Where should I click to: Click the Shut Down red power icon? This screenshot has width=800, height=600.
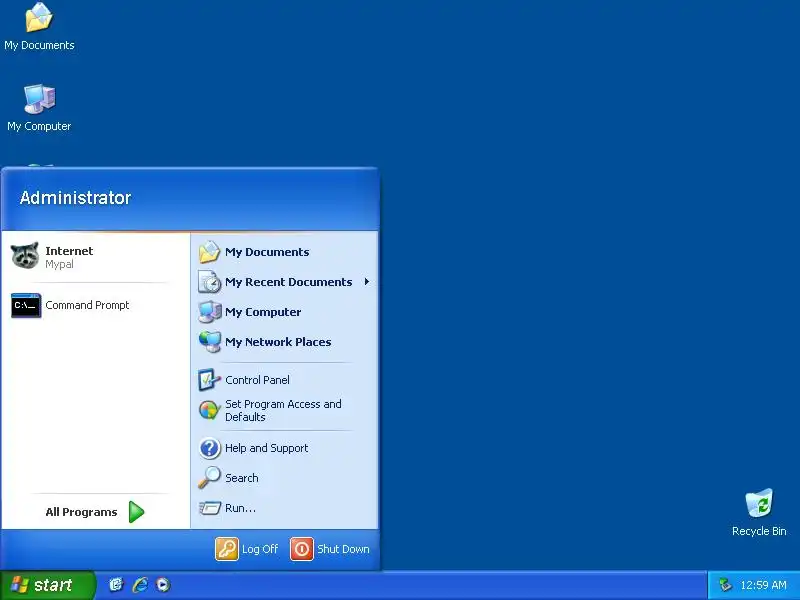[x=302, y=549]
